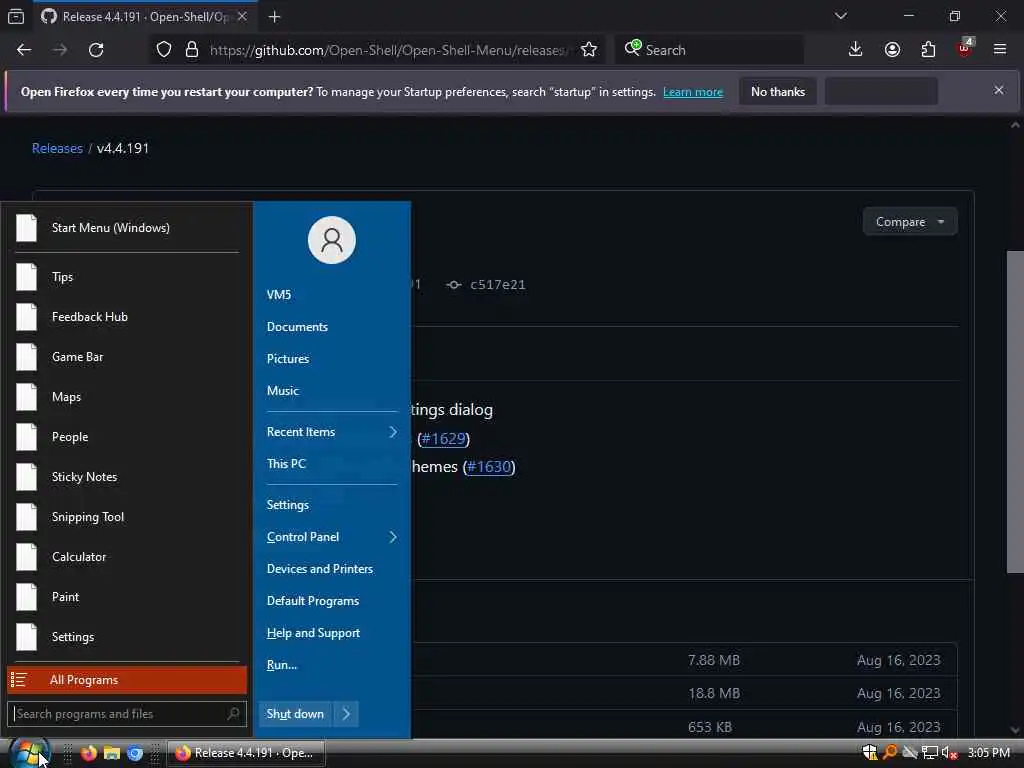Open the Firefox downloads panel
This screenshot has width=1024, height=768.
855,50
